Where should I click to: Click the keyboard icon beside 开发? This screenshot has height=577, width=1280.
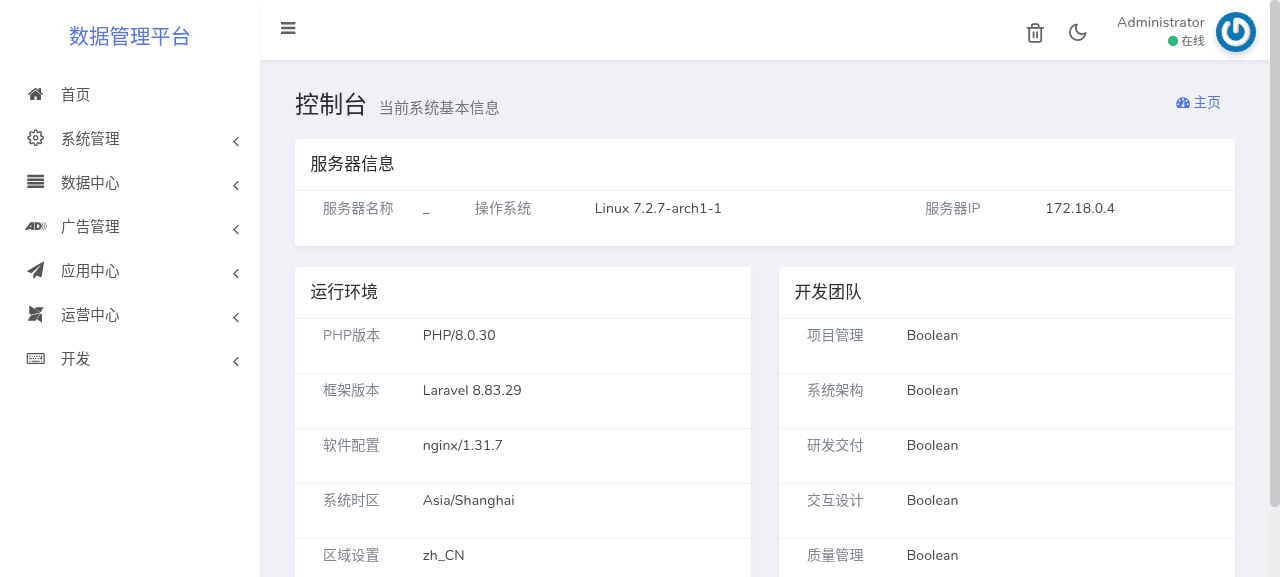point(36,358)
